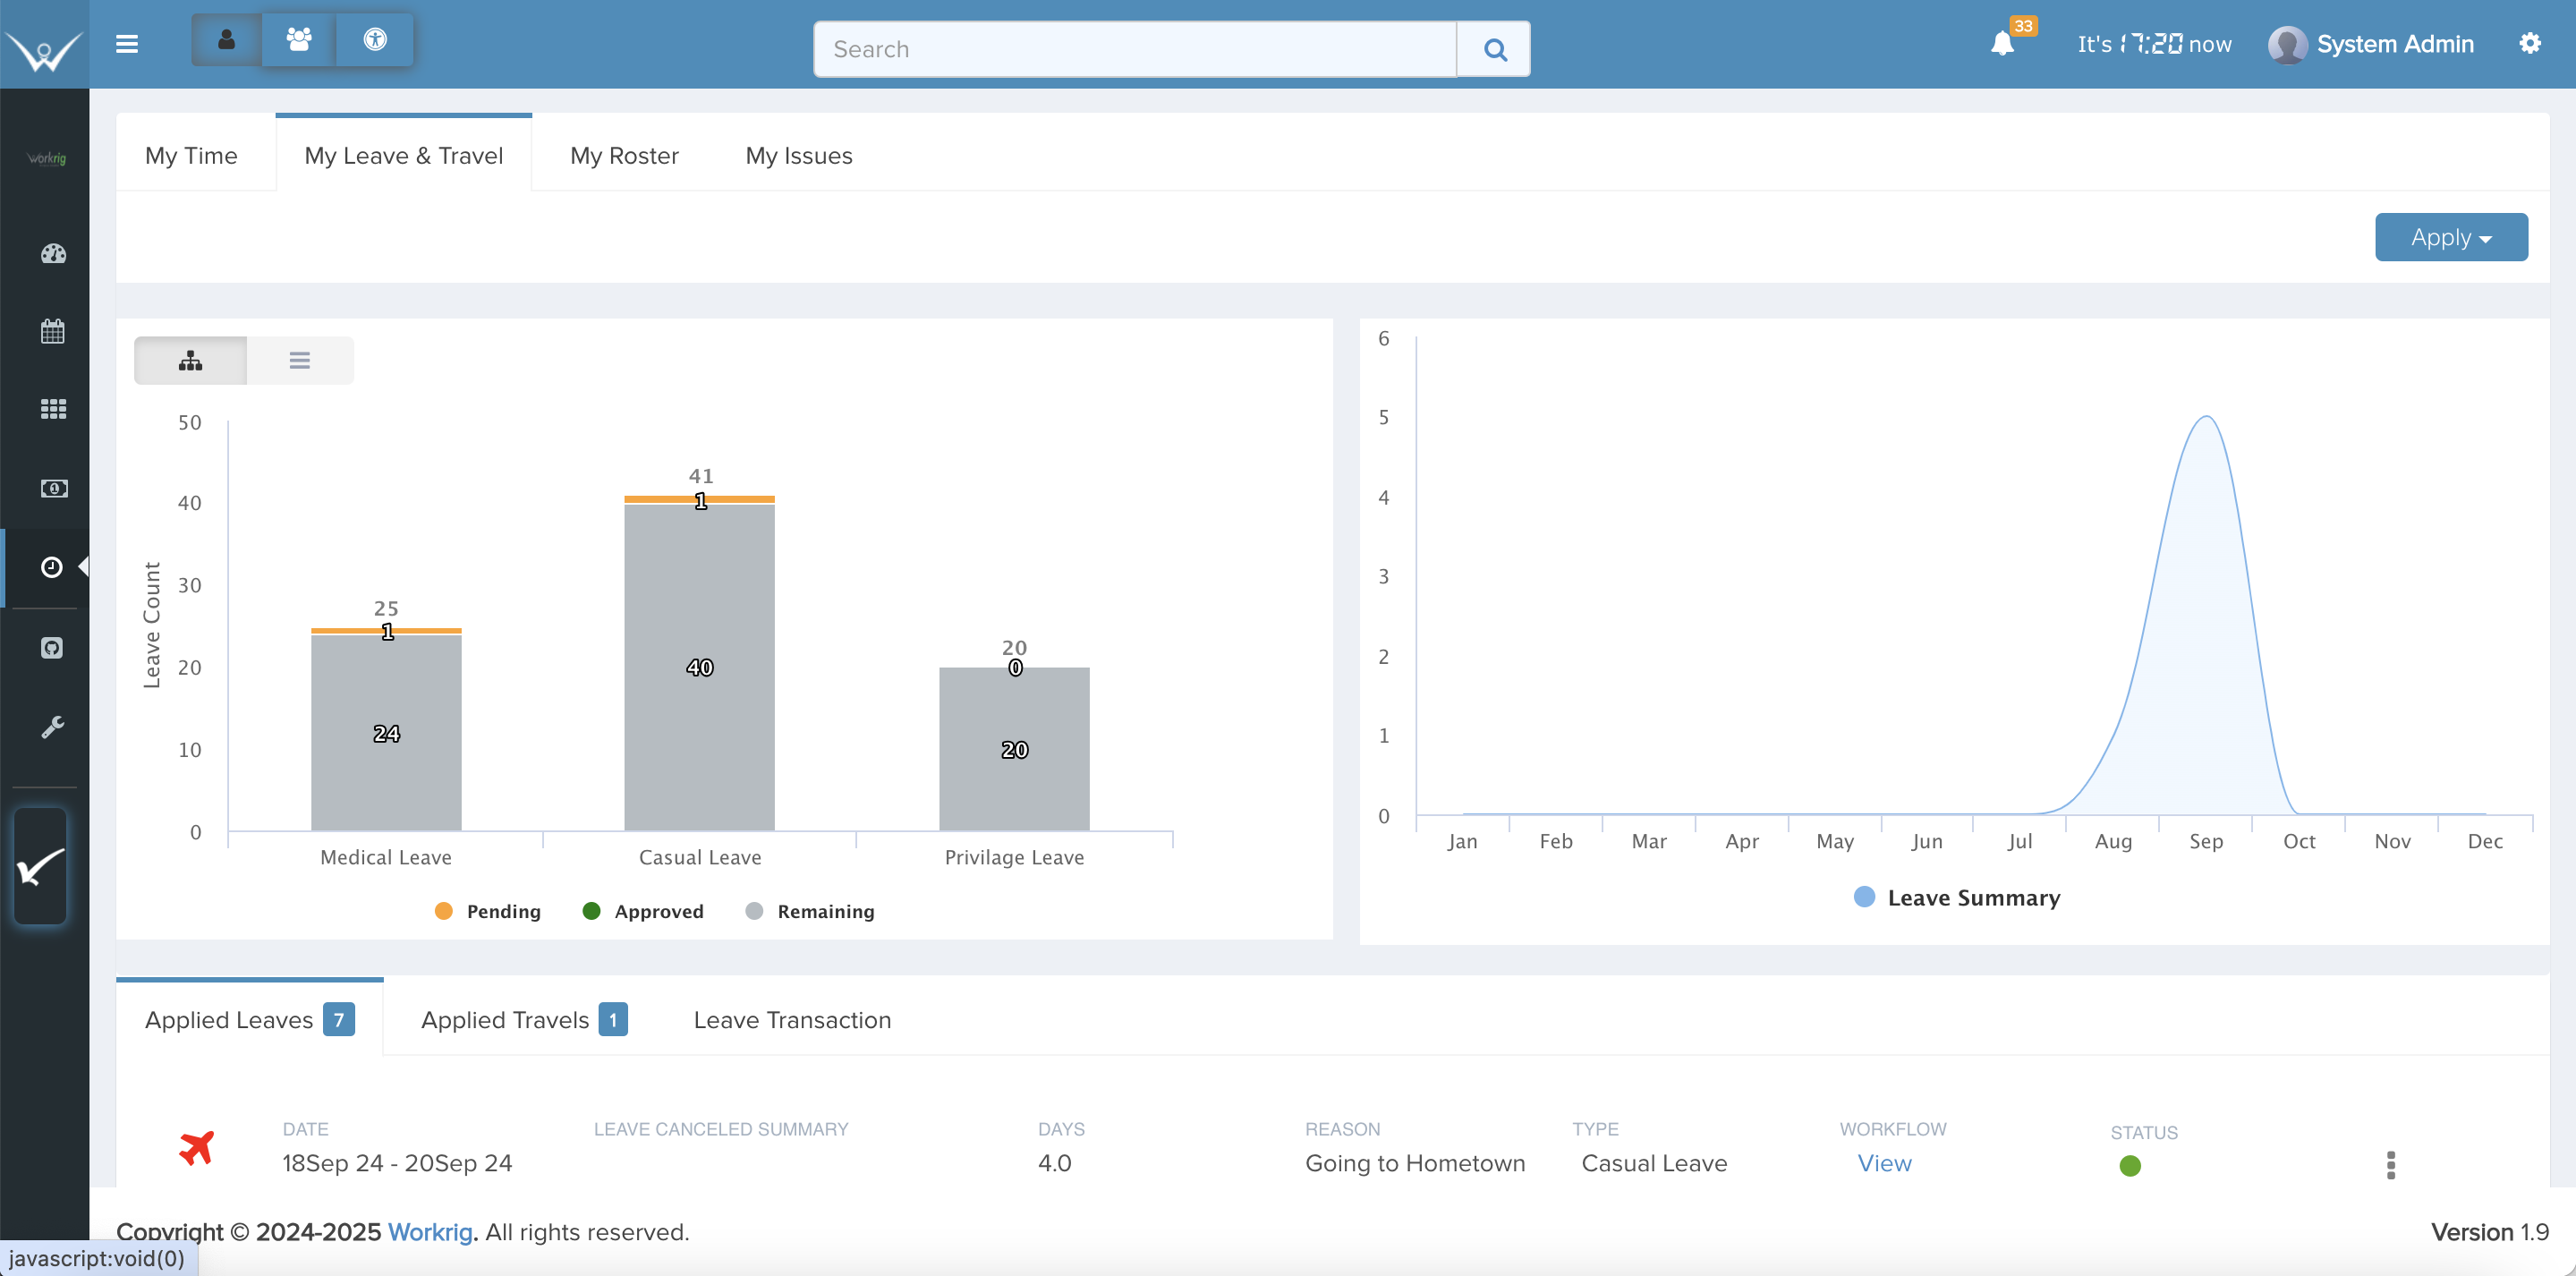This screenshot has width=2576, height=1276.
Task: Open the Apply dropdown
Action: [2450, 237]
